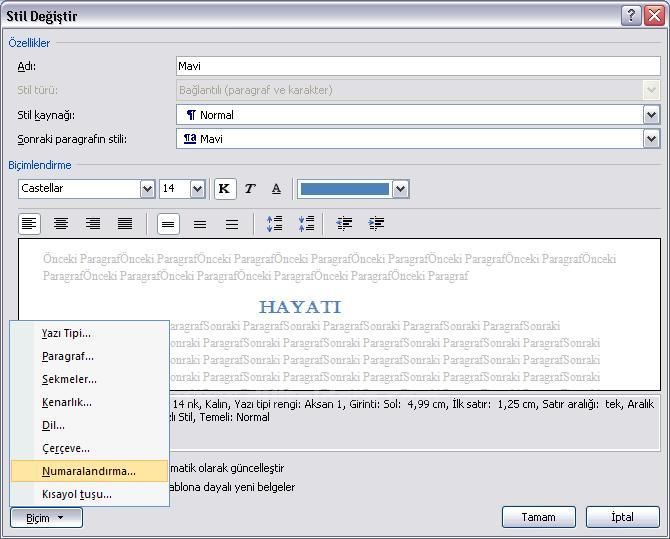The image size is (670, 539).
Task: Close the Stil Değiştir dialog
Action: pyautogui.click(x=655, y=16)
